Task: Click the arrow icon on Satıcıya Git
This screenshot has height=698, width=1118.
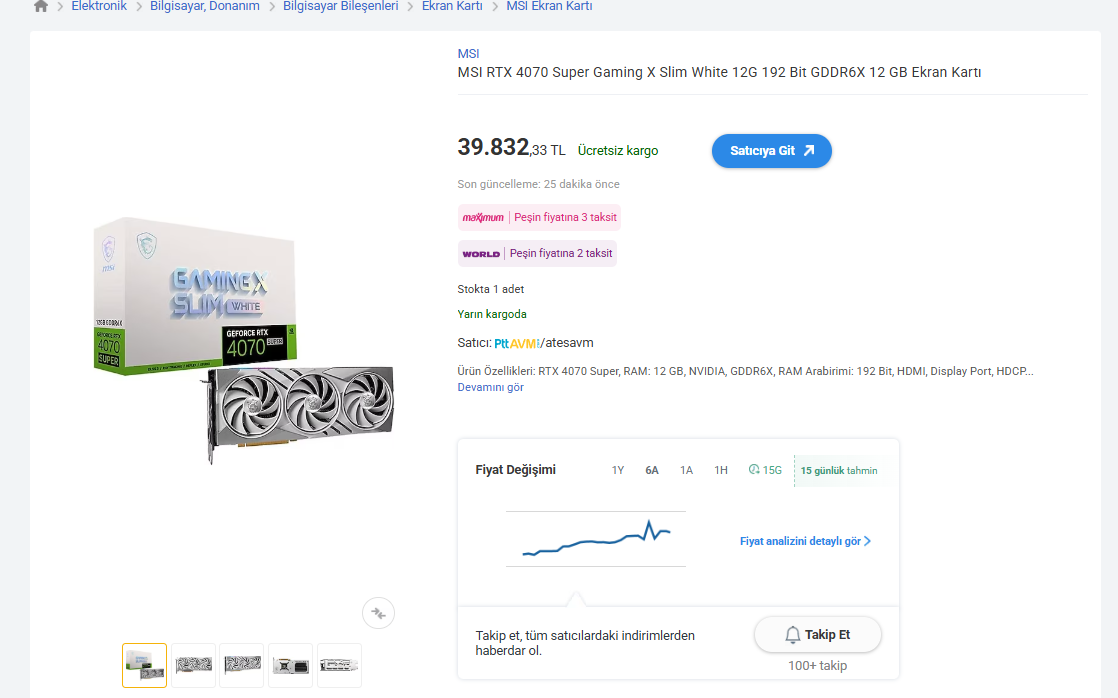Action: coord(809,150)
